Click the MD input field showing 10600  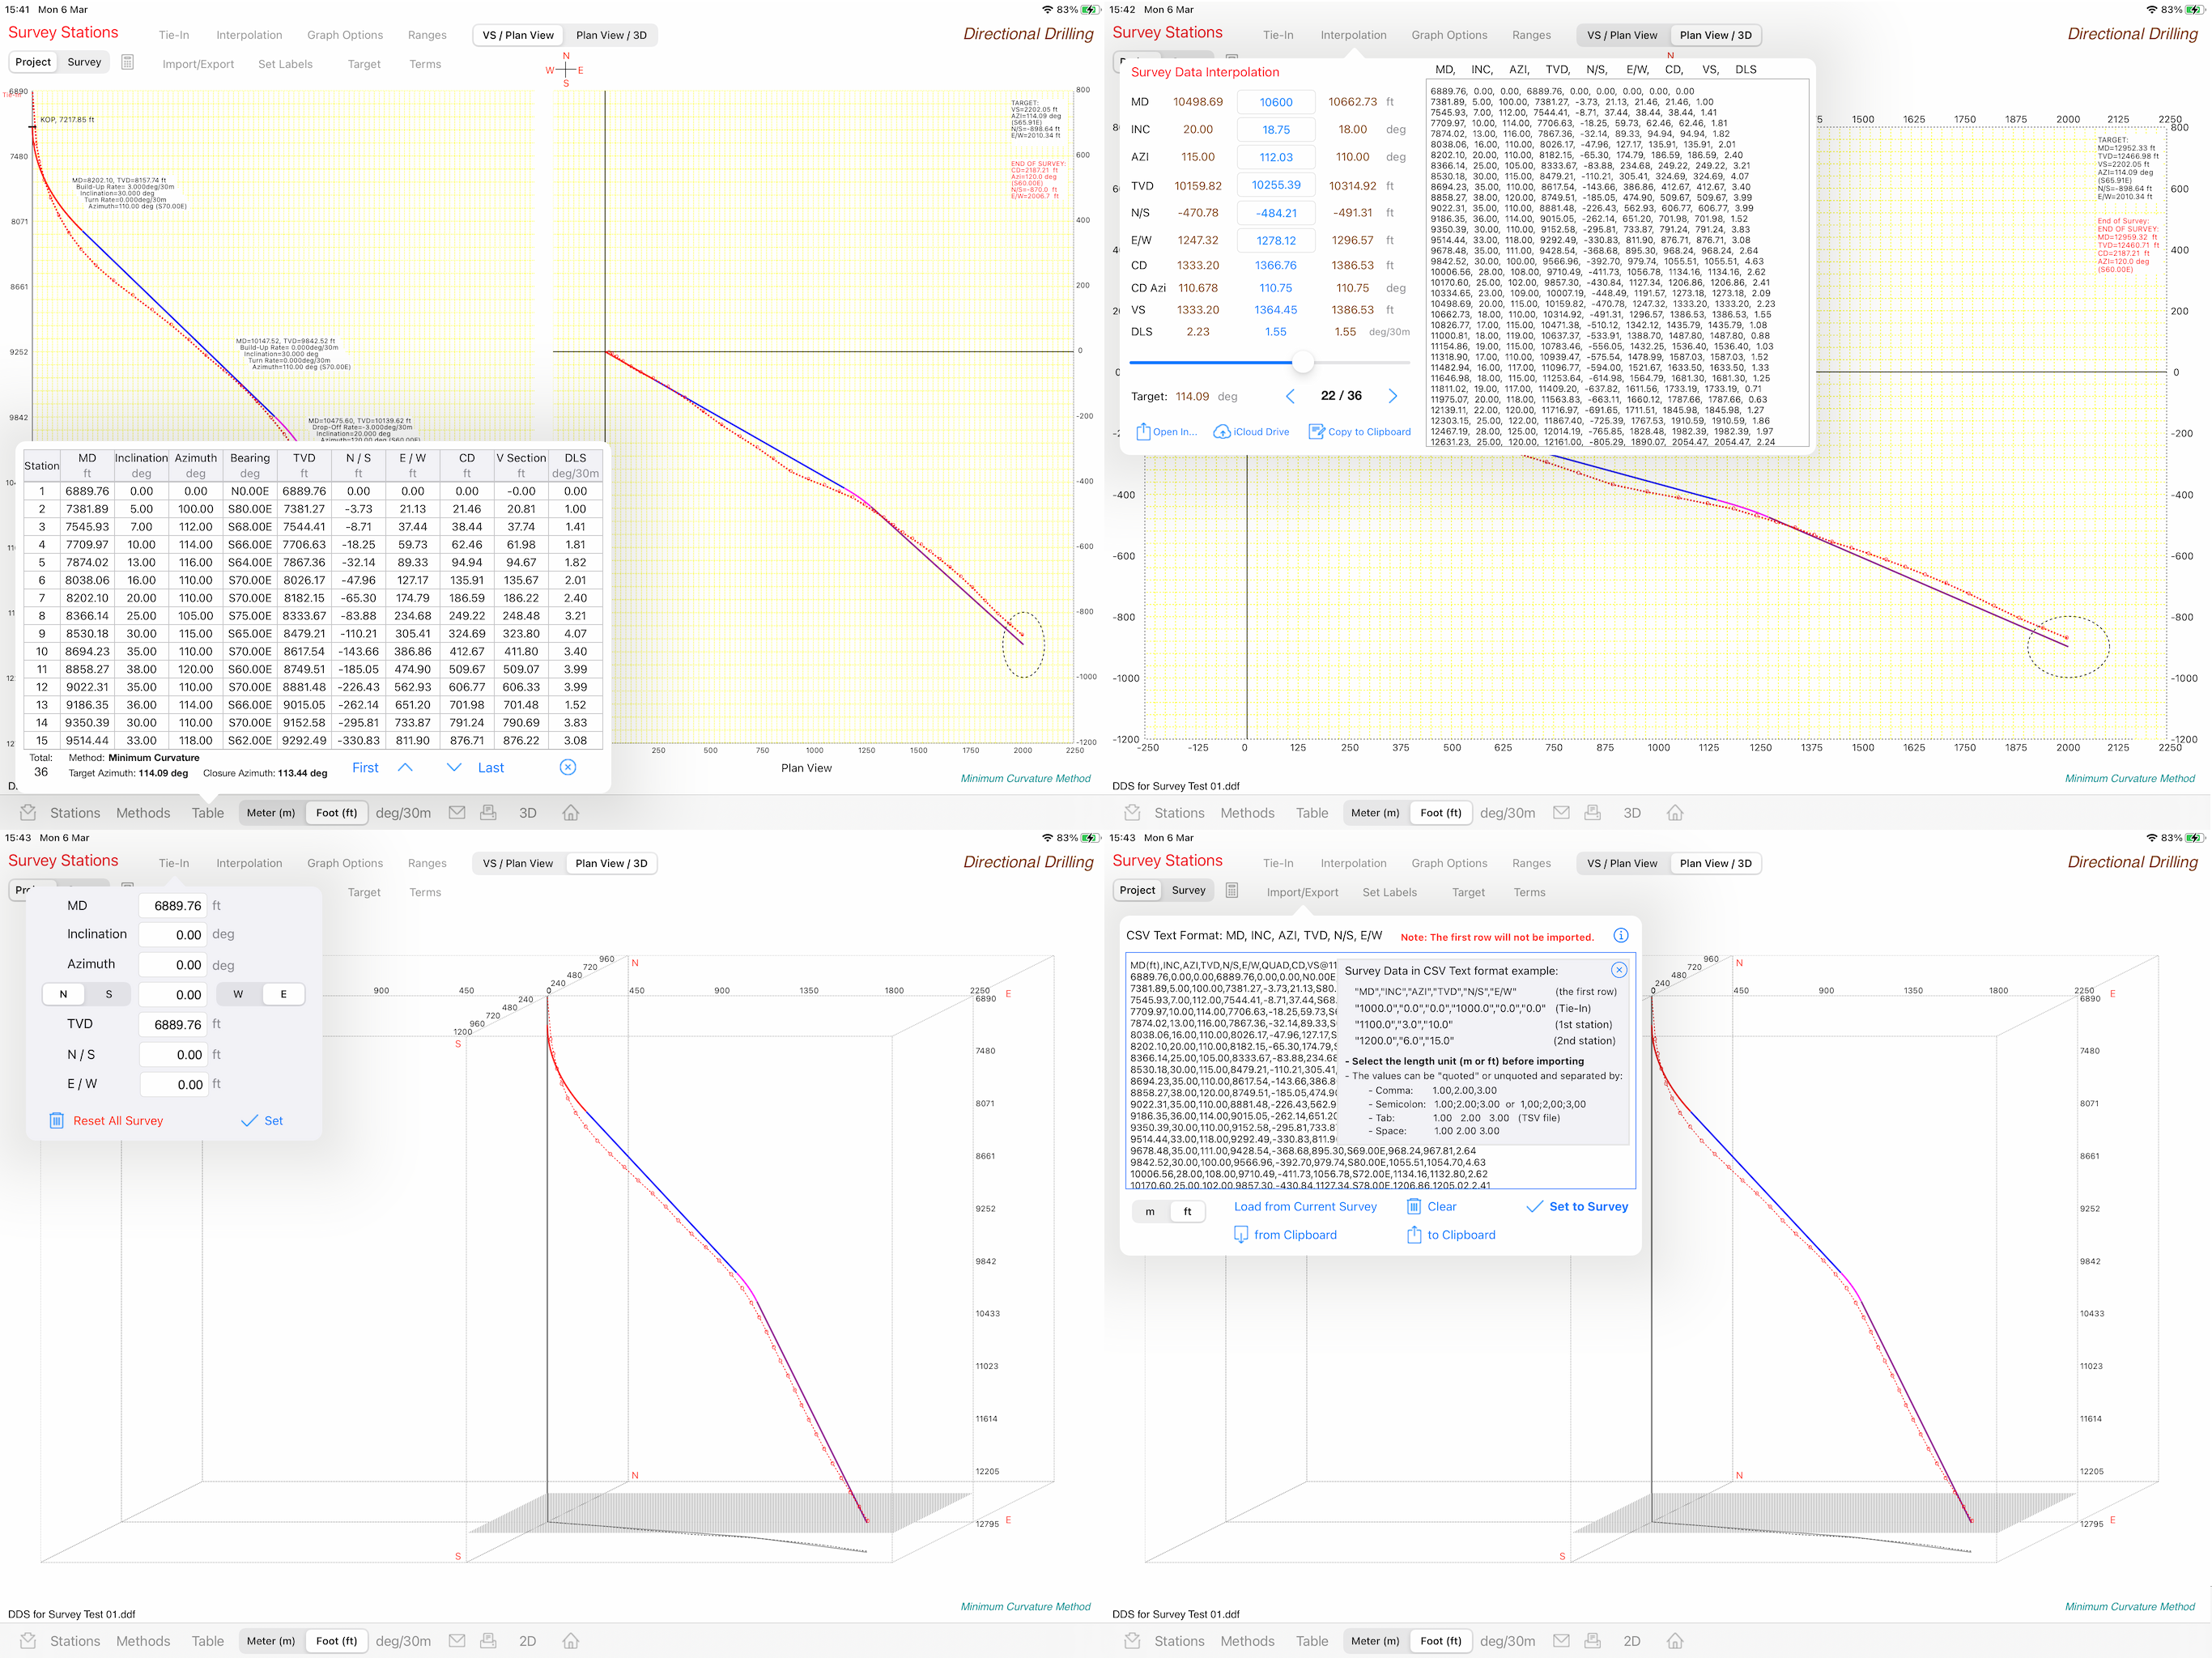click(x=1275, y=102)
